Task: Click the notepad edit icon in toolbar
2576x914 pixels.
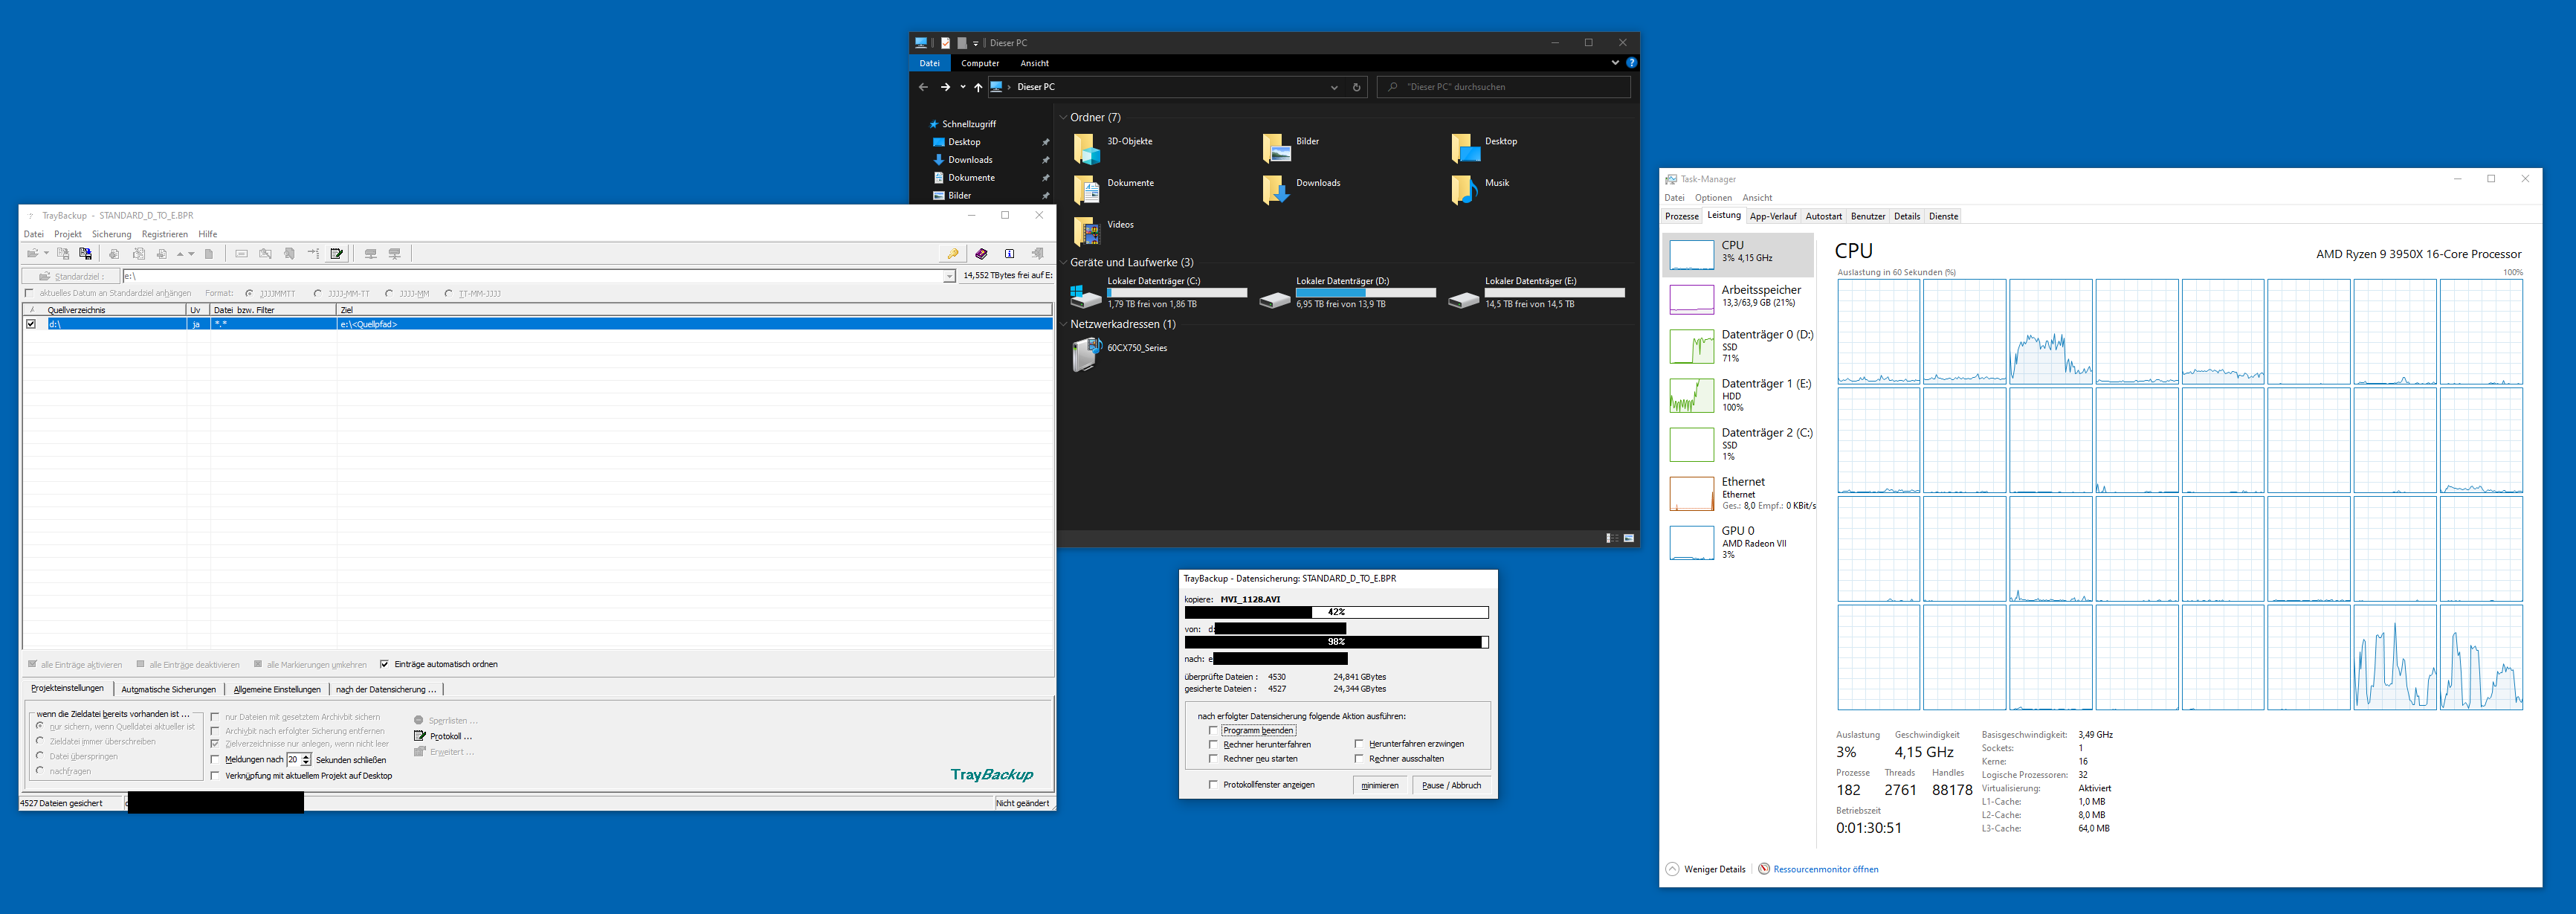Action: (x=337, y=254)
